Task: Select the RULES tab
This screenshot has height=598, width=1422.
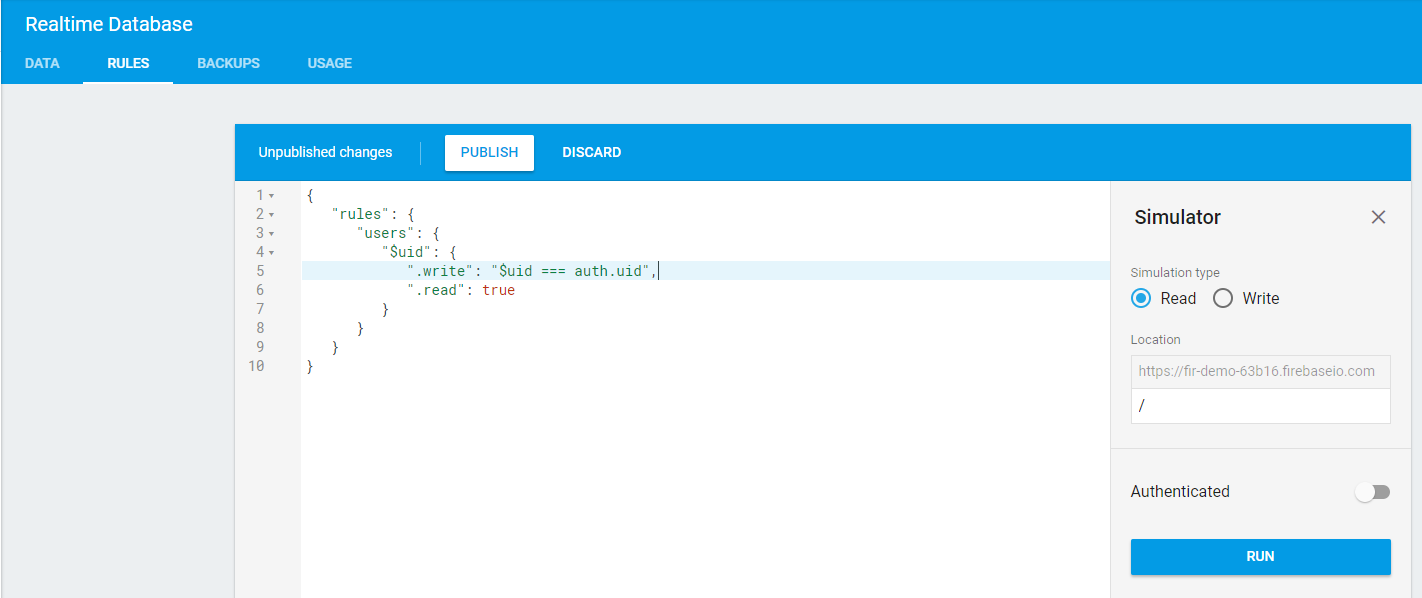Action: (x=128, y=63)
